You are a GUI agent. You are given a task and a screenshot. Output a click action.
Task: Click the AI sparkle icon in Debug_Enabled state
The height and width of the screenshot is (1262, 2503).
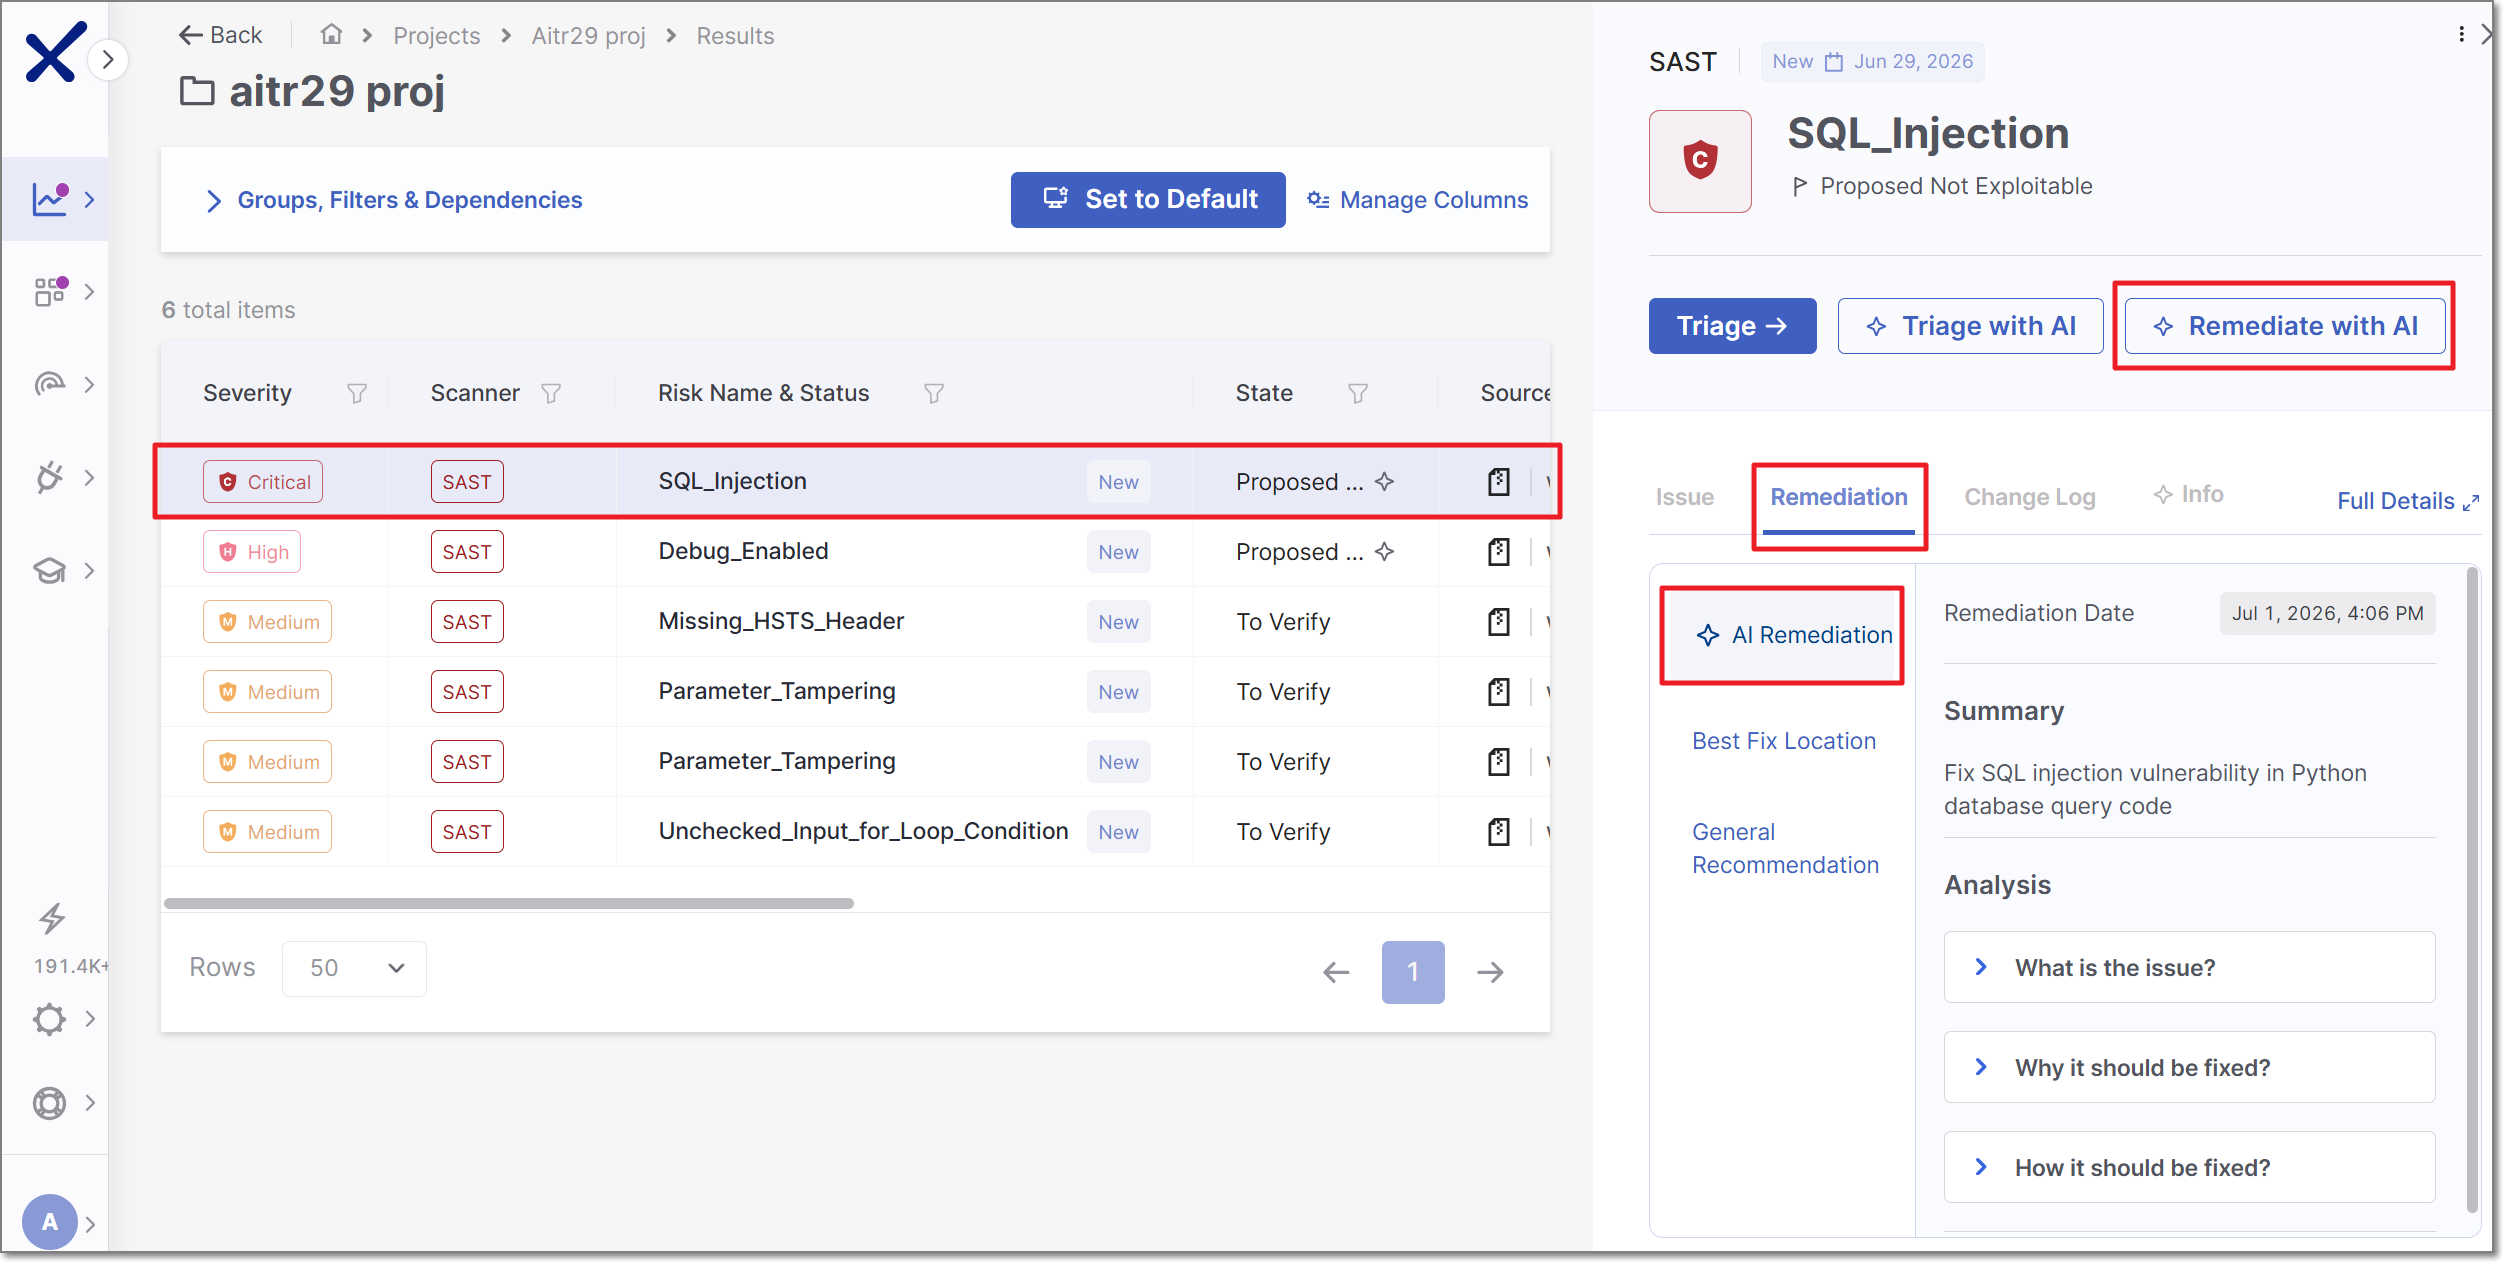tap(1384, 551)
